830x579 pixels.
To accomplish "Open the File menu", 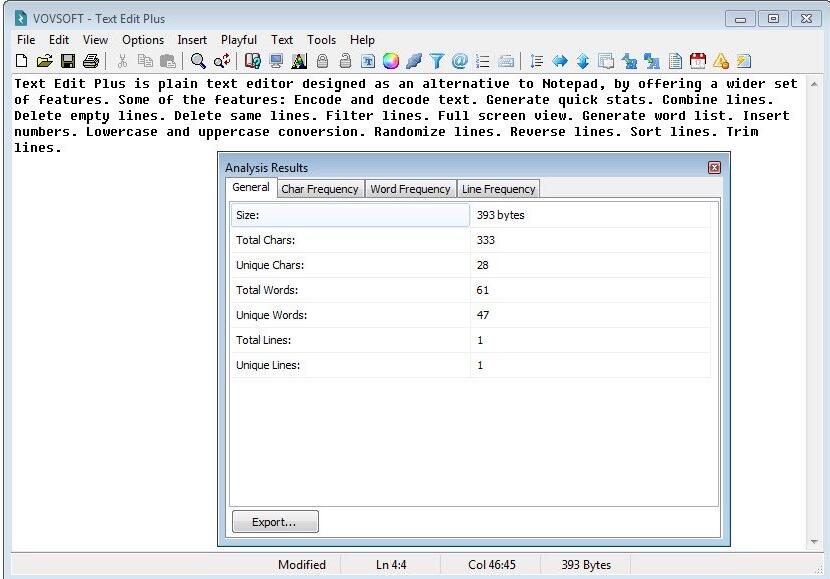I will 26,40.
